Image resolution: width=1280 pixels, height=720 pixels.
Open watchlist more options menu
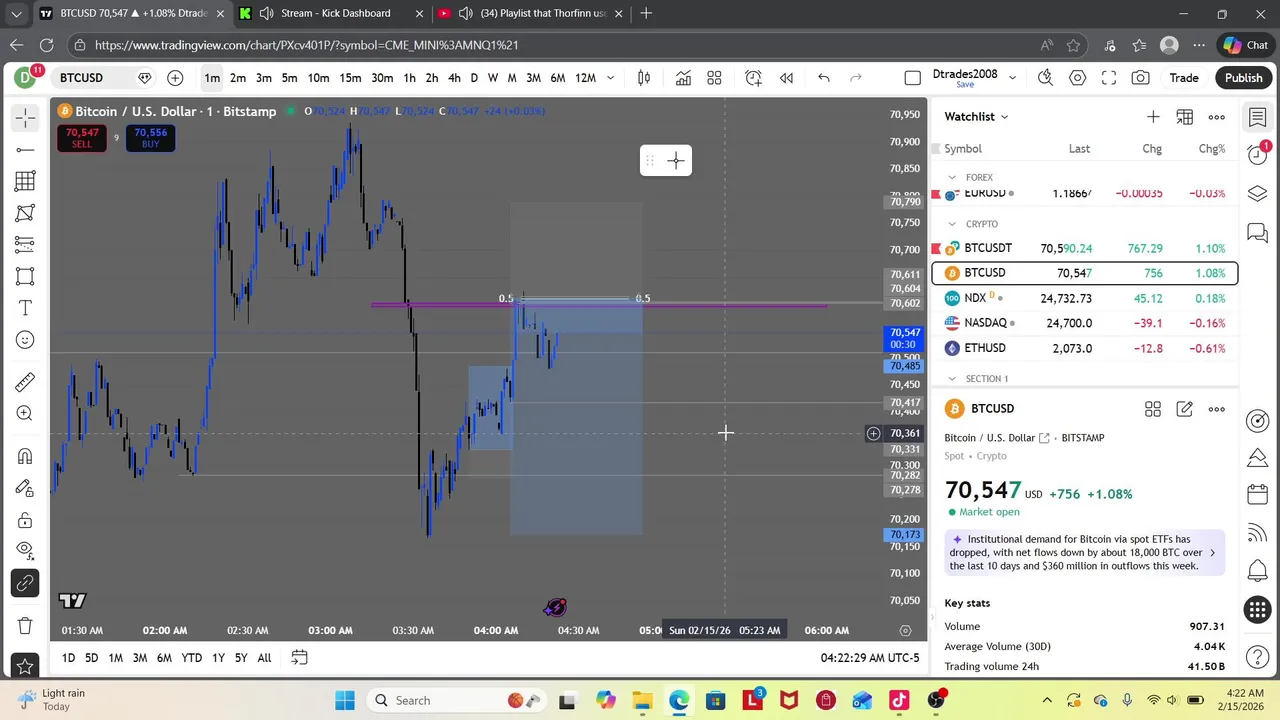click(1217, 117)
